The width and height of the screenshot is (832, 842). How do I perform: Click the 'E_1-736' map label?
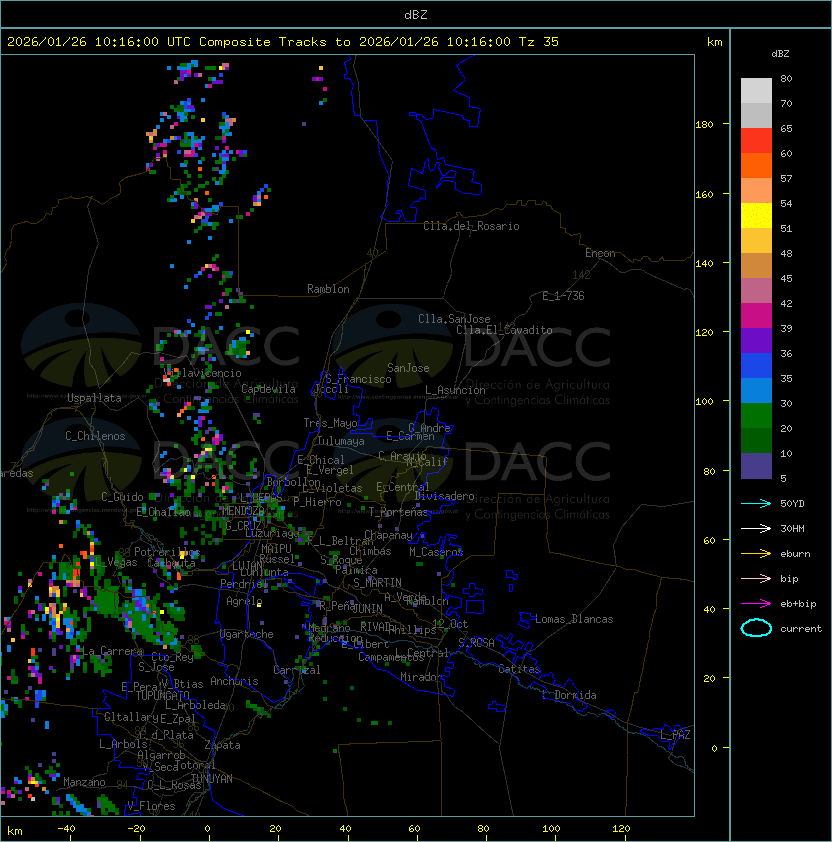click(563, 296)
